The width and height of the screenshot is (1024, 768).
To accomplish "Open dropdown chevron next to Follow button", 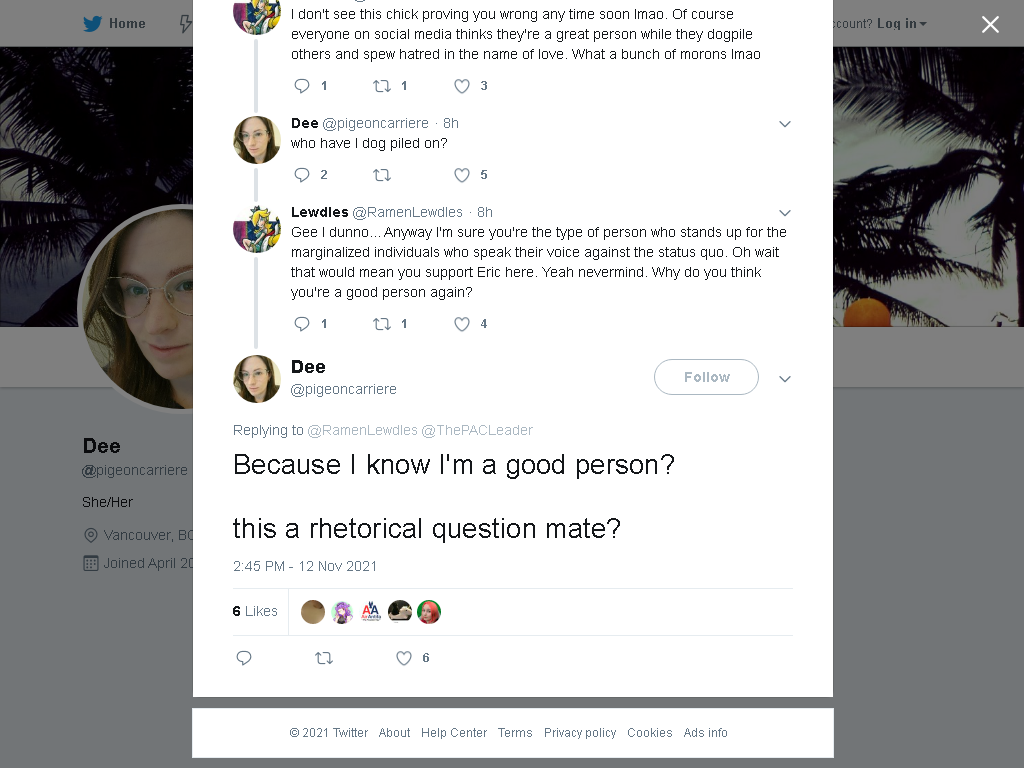I will [785, 379].
